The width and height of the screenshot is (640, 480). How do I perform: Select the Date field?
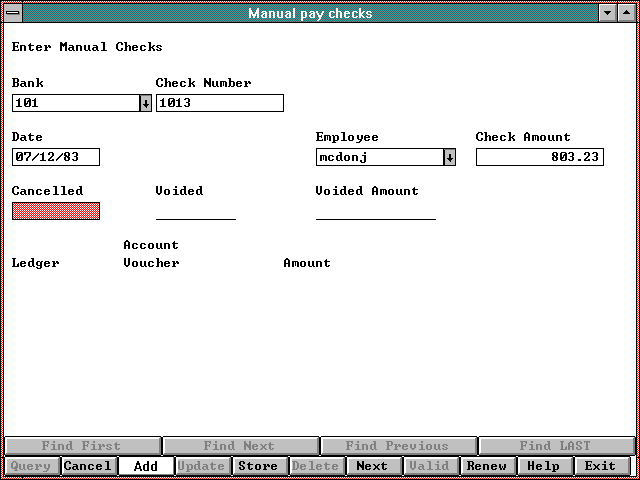[x=55, y=157]
